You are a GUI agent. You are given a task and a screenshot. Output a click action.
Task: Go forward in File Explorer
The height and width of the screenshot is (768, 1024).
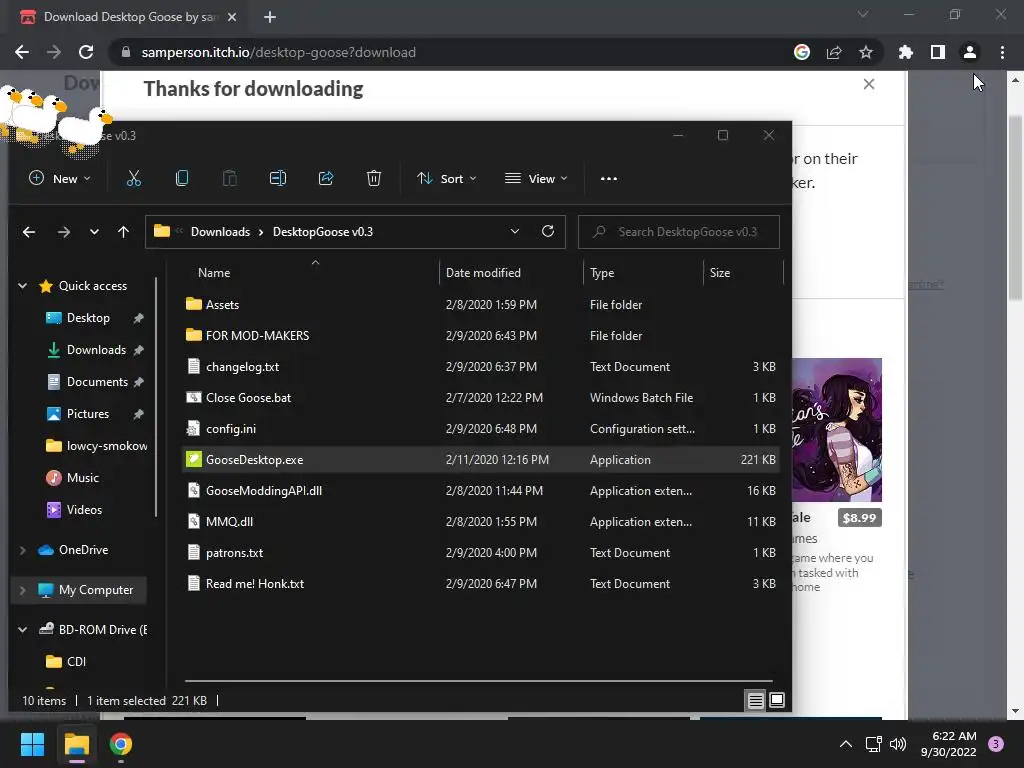[x=63, y=232]
